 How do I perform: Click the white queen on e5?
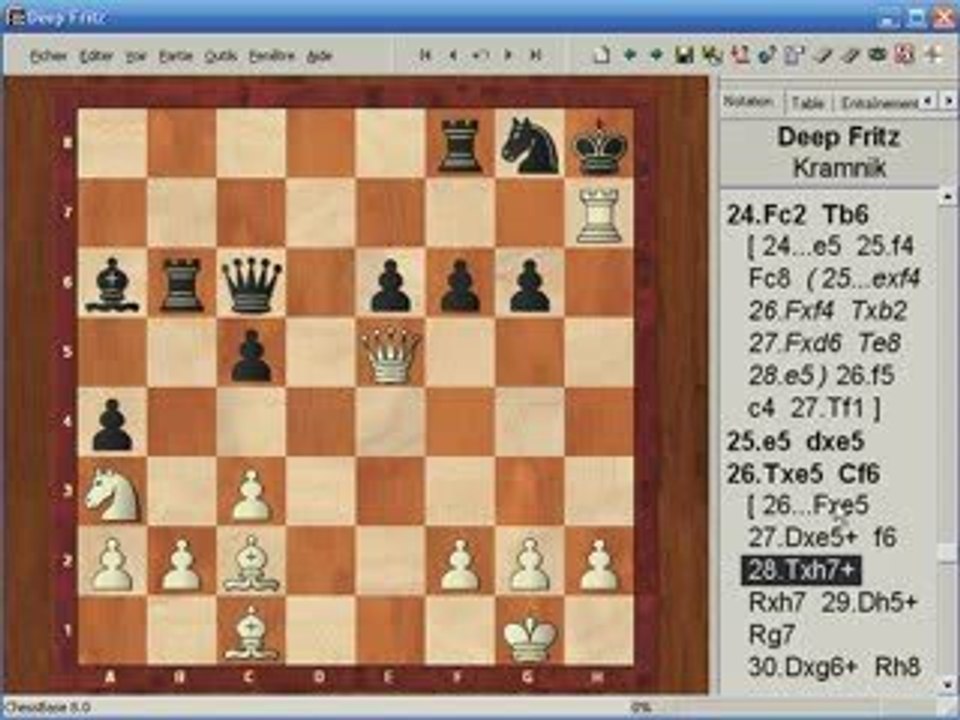click(x=390, y=354)
